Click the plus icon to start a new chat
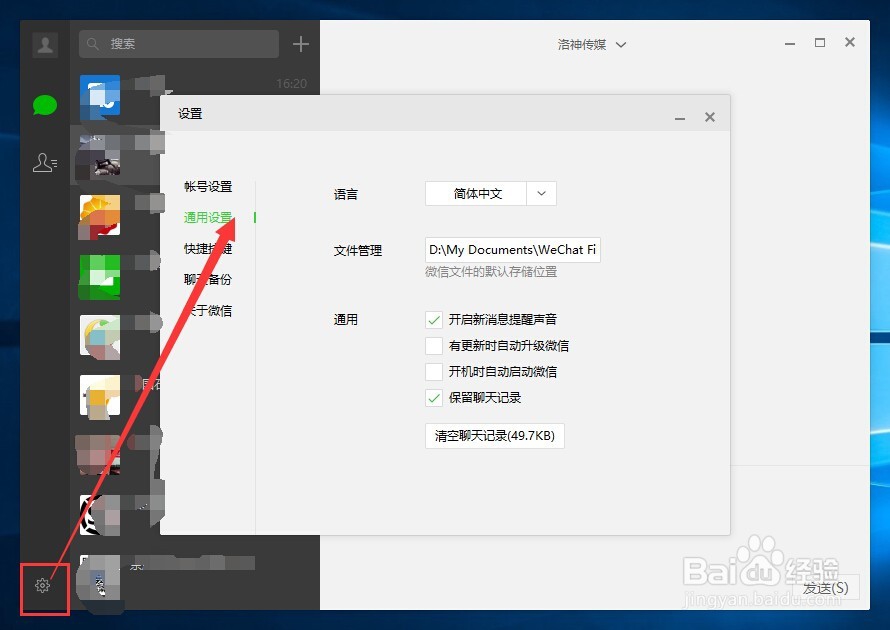Screen dimensions: 890x630 (x=299, y=44)
